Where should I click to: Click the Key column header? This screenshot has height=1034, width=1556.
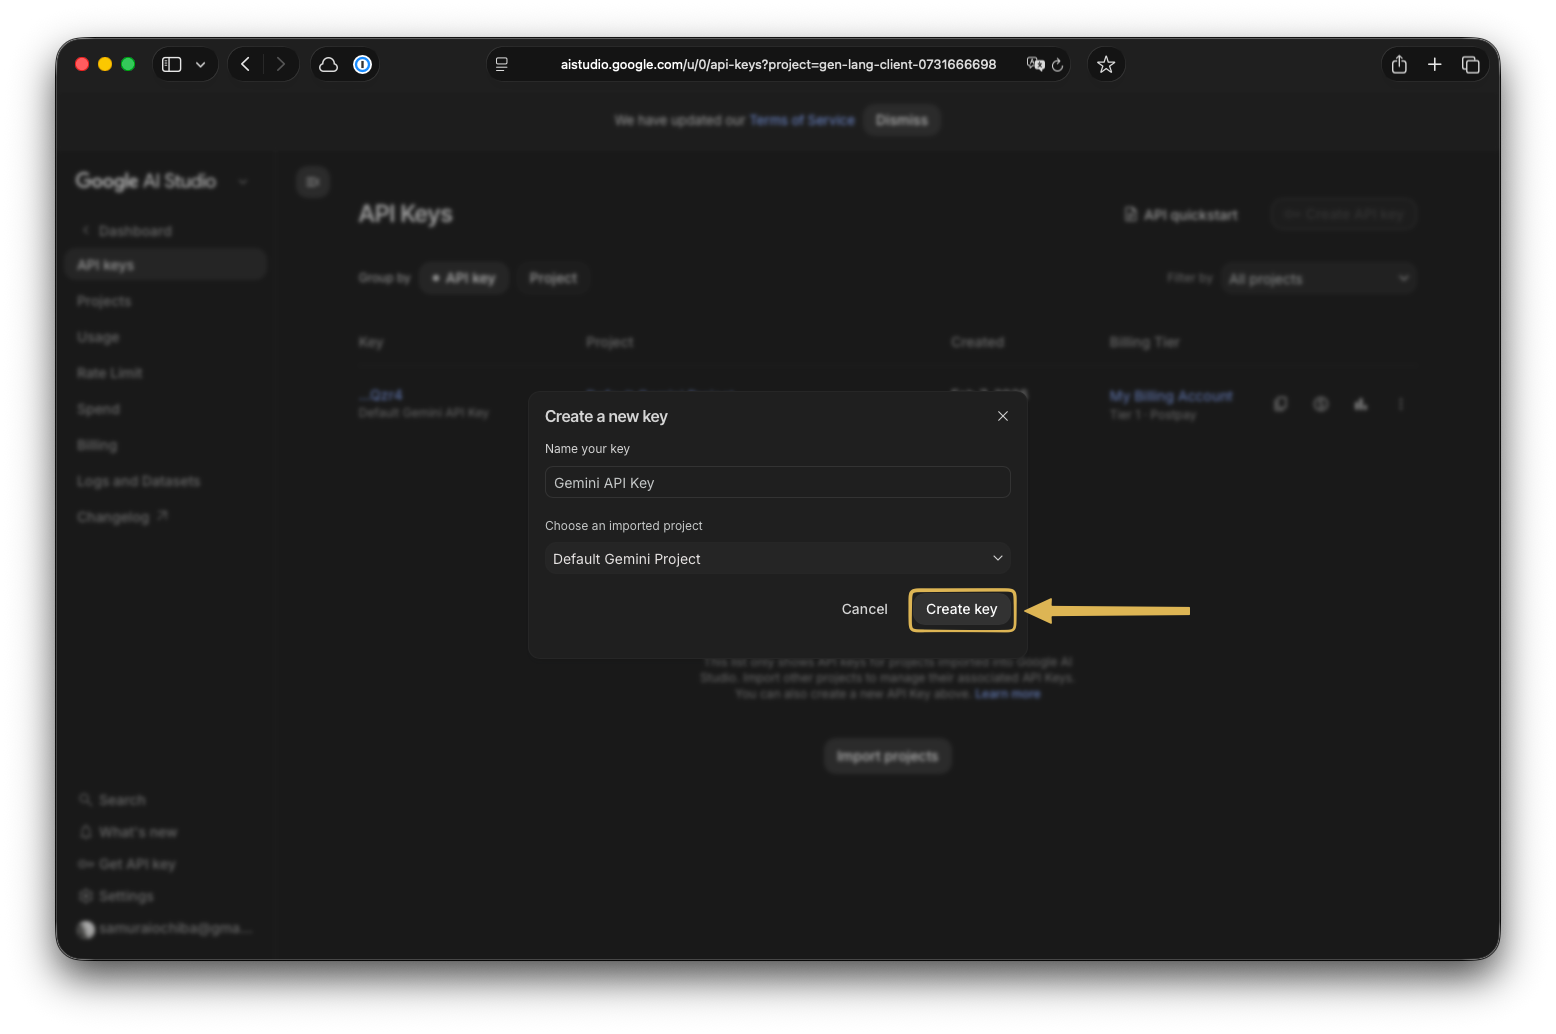[x=371, y=342]
